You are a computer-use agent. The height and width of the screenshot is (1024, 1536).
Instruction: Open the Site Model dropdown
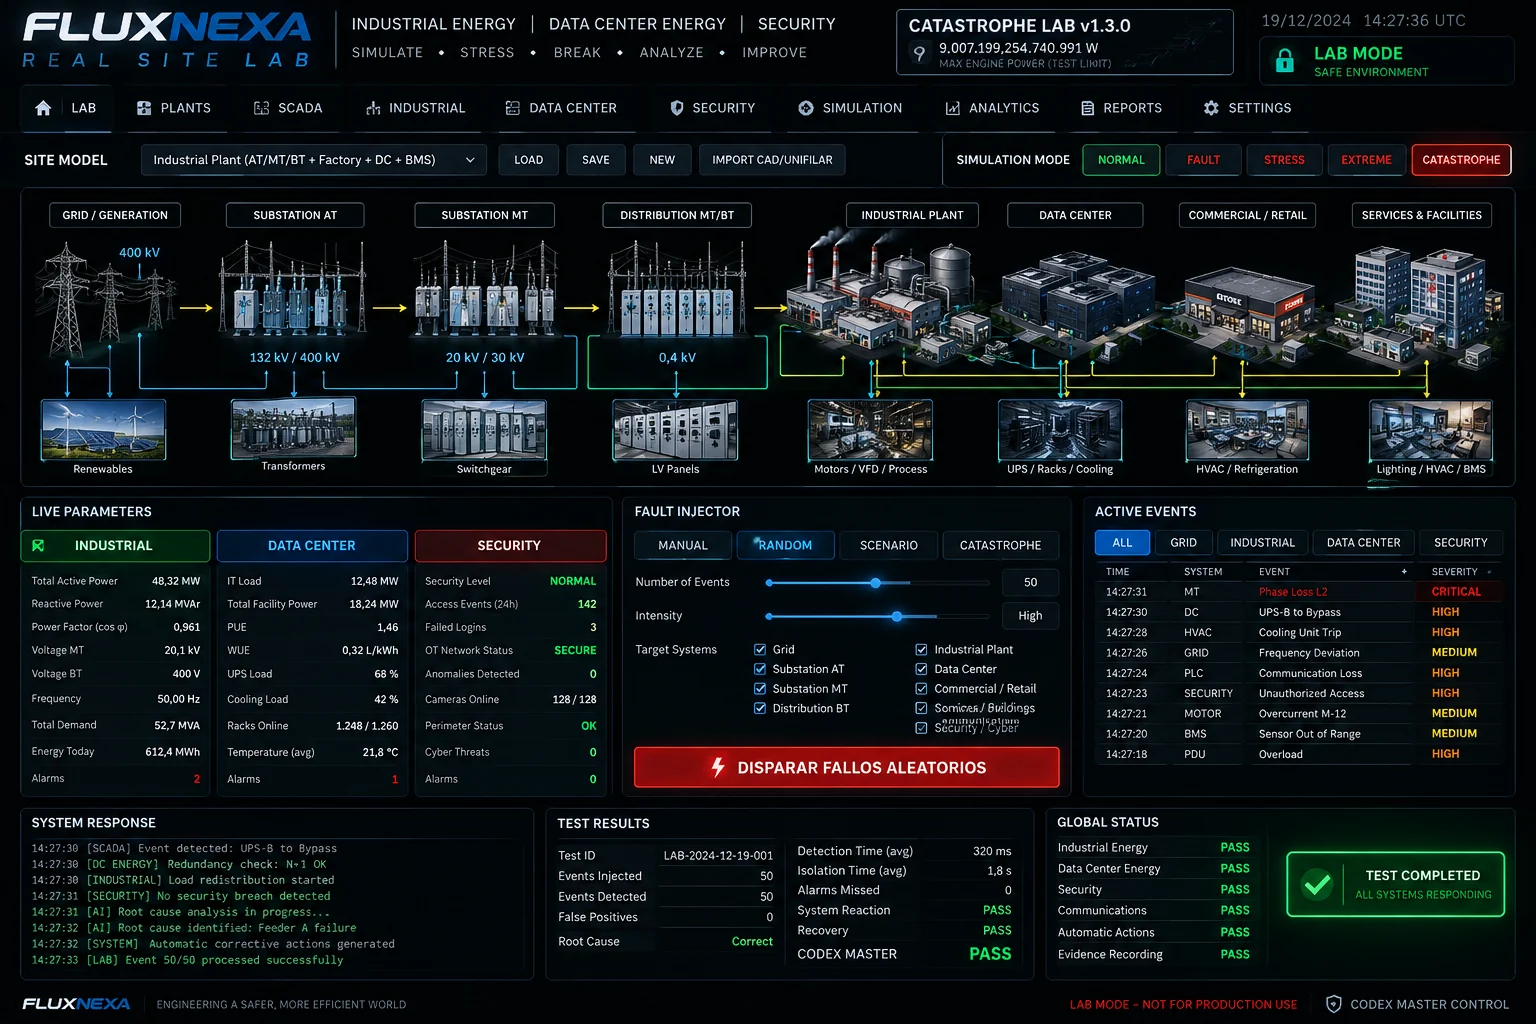click(314, 160)
